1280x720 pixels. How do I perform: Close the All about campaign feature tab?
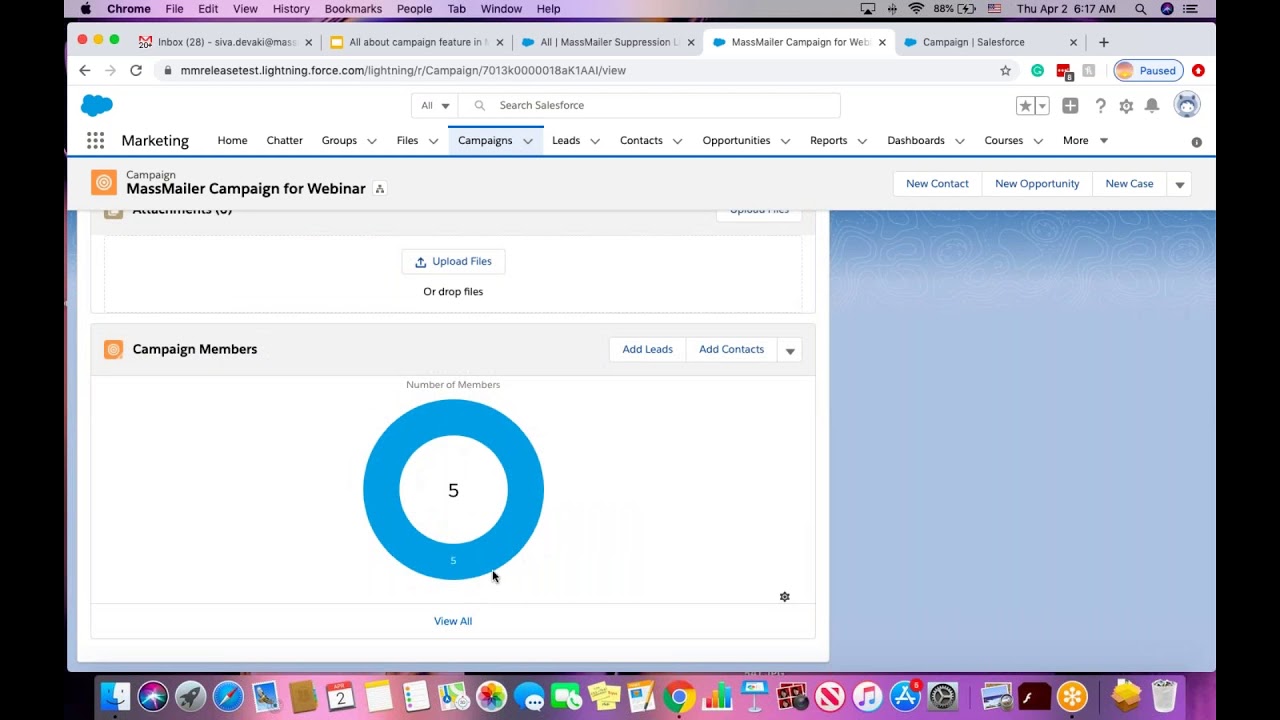tap(500, 42)
